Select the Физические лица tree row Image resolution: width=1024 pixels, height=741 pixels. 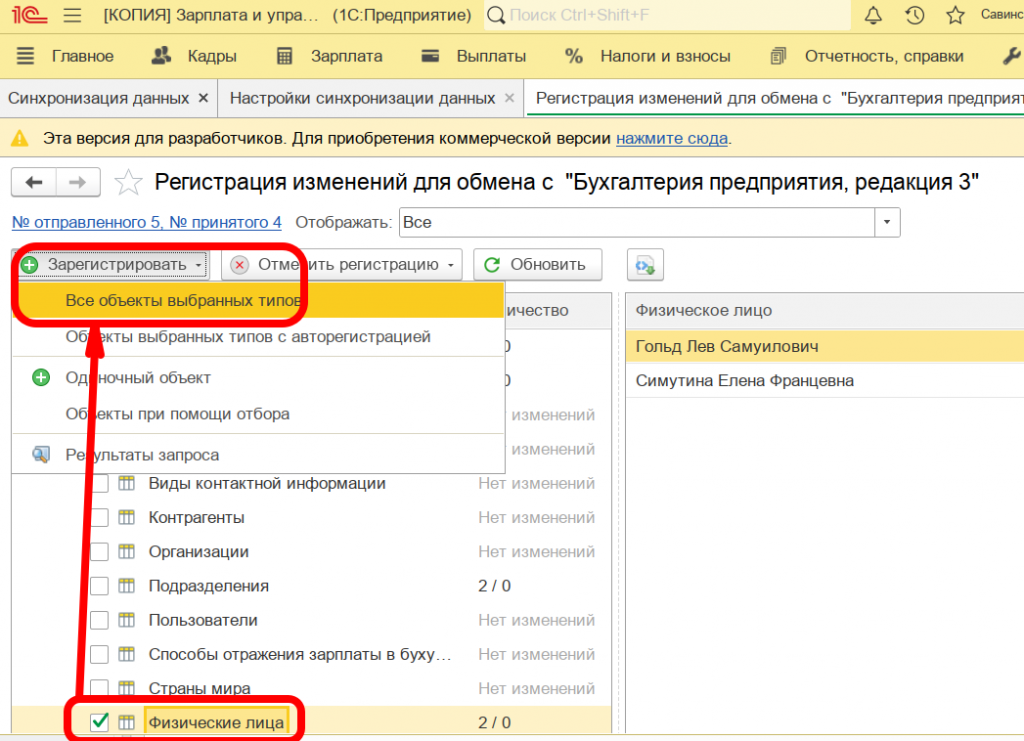(312, 722)
